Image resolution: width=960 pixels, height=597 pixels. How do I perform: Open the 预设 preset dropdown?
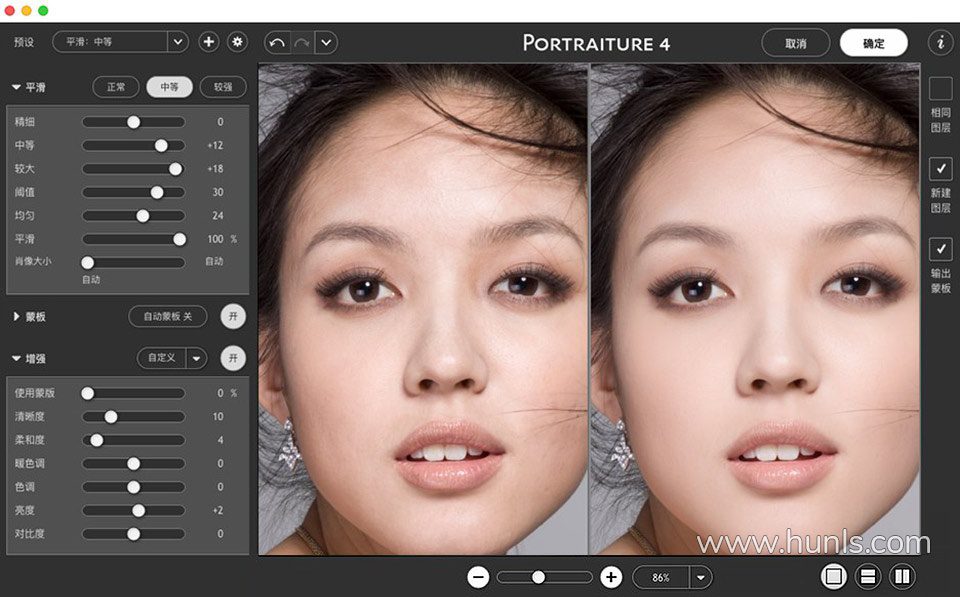pyautogui.click(x=178, y=42)
